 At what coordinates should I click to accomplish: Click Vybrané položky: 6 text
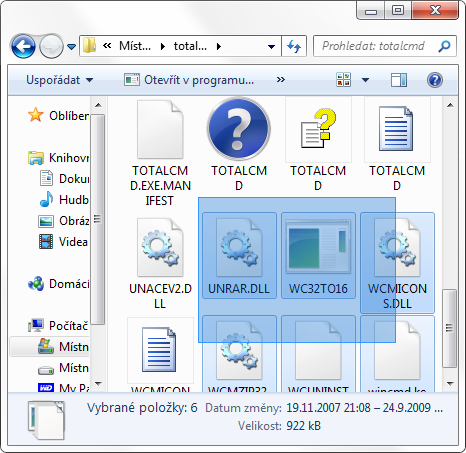[142, 408]
